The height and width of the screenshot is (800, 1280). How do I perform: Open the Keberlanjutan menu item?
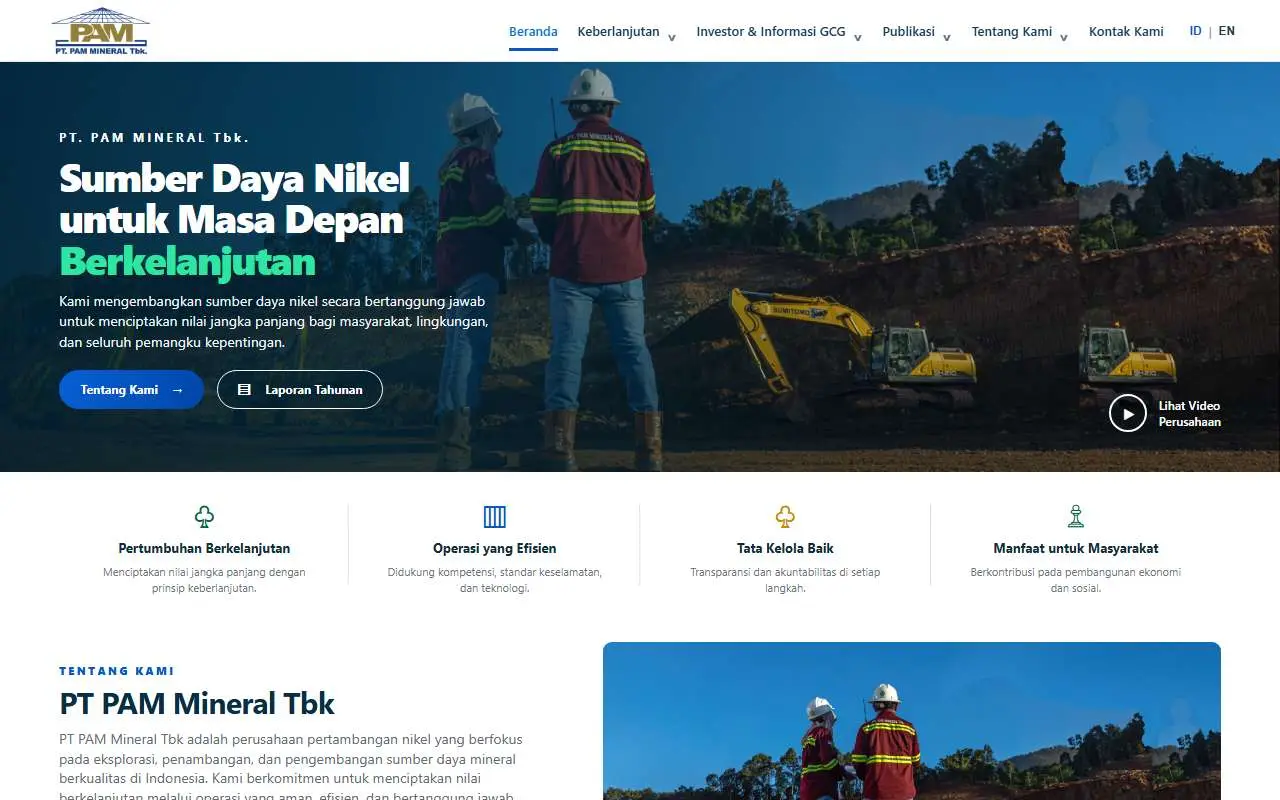(x=618, y=31)
